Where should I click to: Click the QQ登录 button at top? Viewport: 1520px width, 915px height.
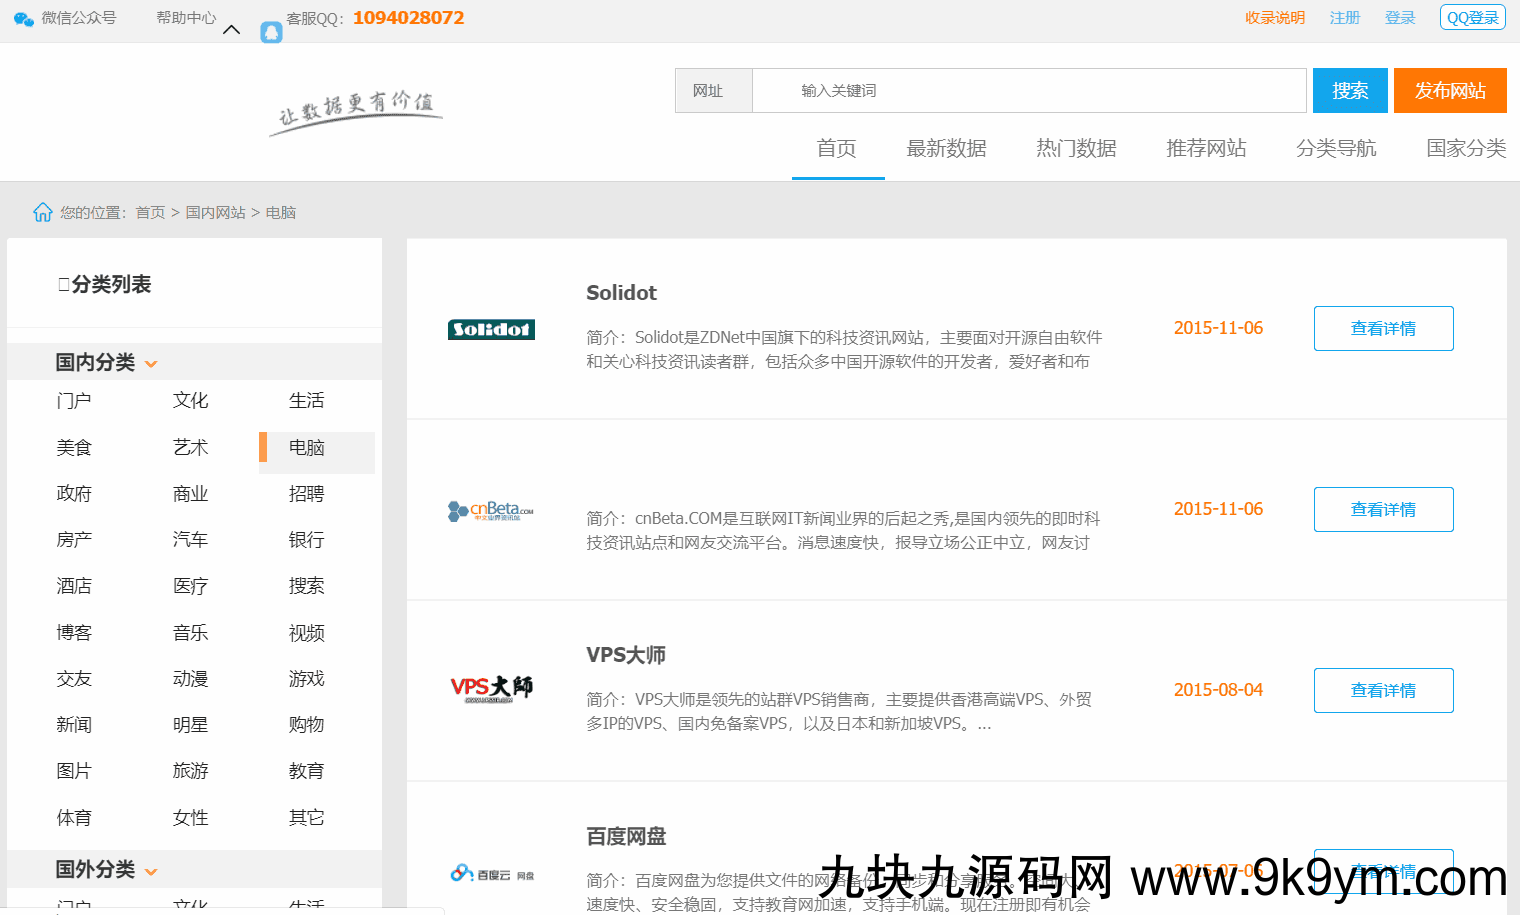pyautogui.click(x=1472, y=18)
